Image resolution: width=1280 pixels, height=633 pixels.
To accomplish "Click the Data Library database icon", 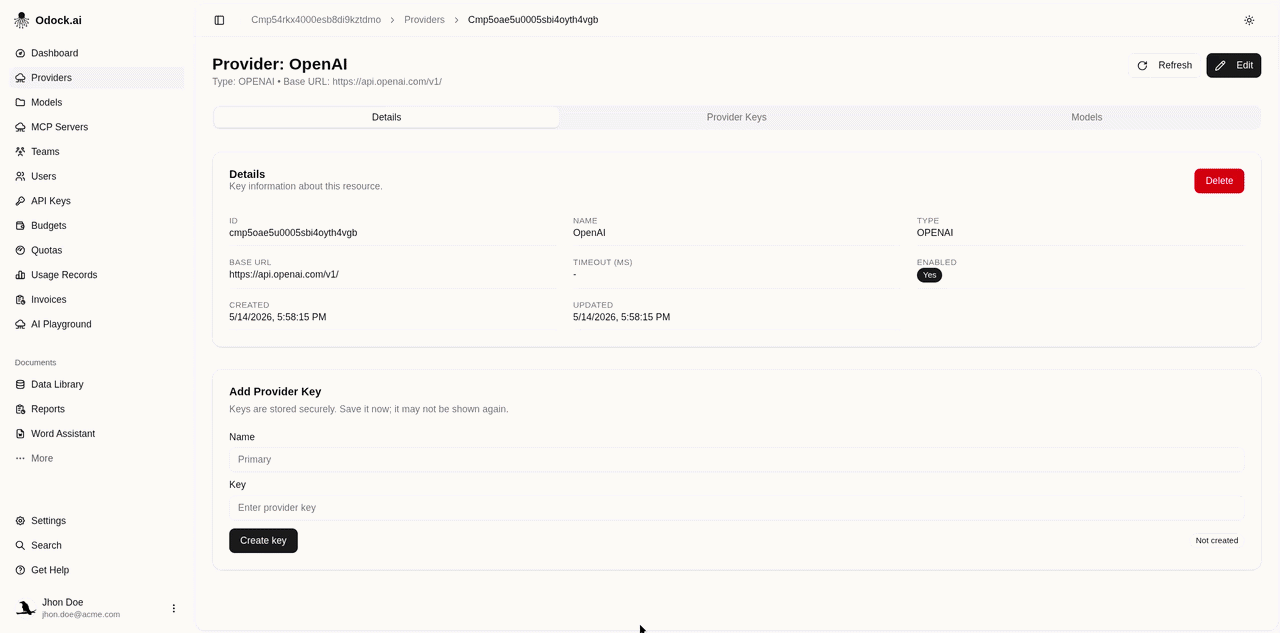I will [21, 384].
